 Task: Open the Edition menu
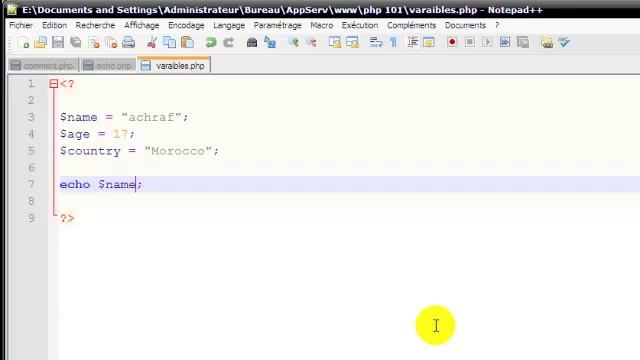pyautogui.click(x=54, y=25)
